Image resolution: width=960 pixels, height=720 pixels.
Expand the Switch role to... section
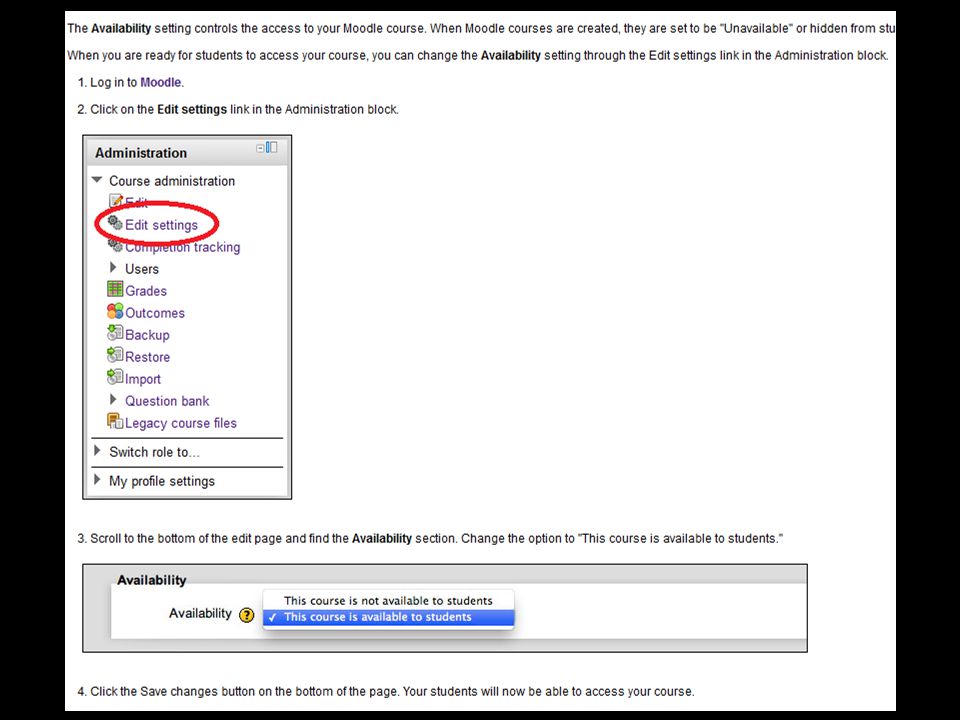tap(97, 451)
